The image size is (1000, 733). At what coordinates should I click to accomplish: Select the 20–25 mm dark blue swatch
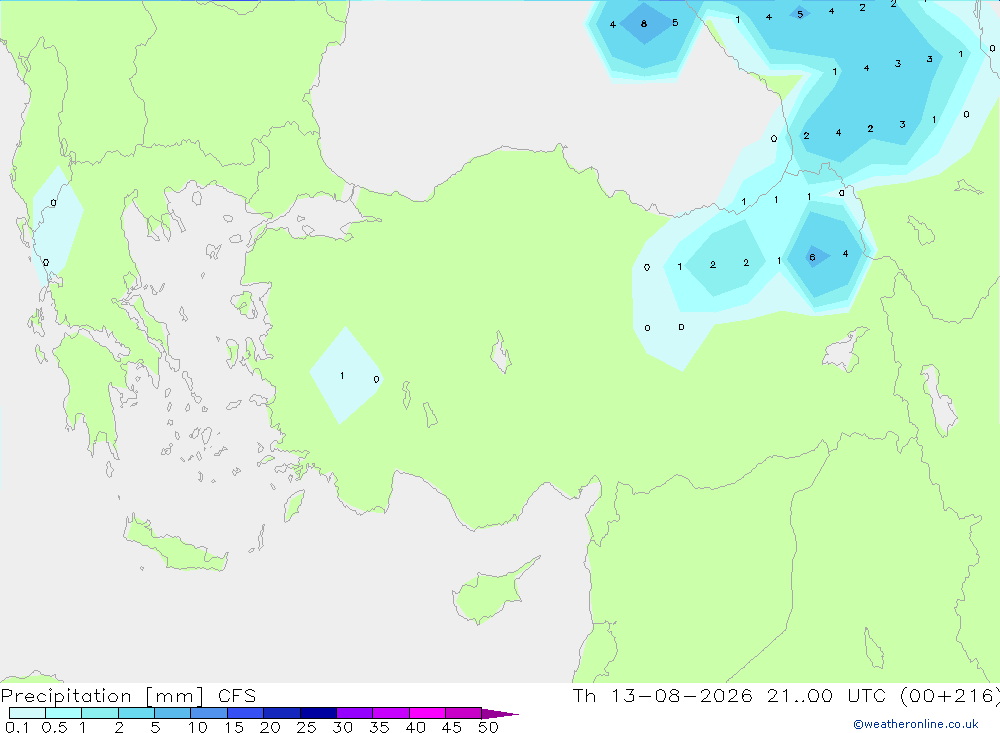tap(282, 713)
